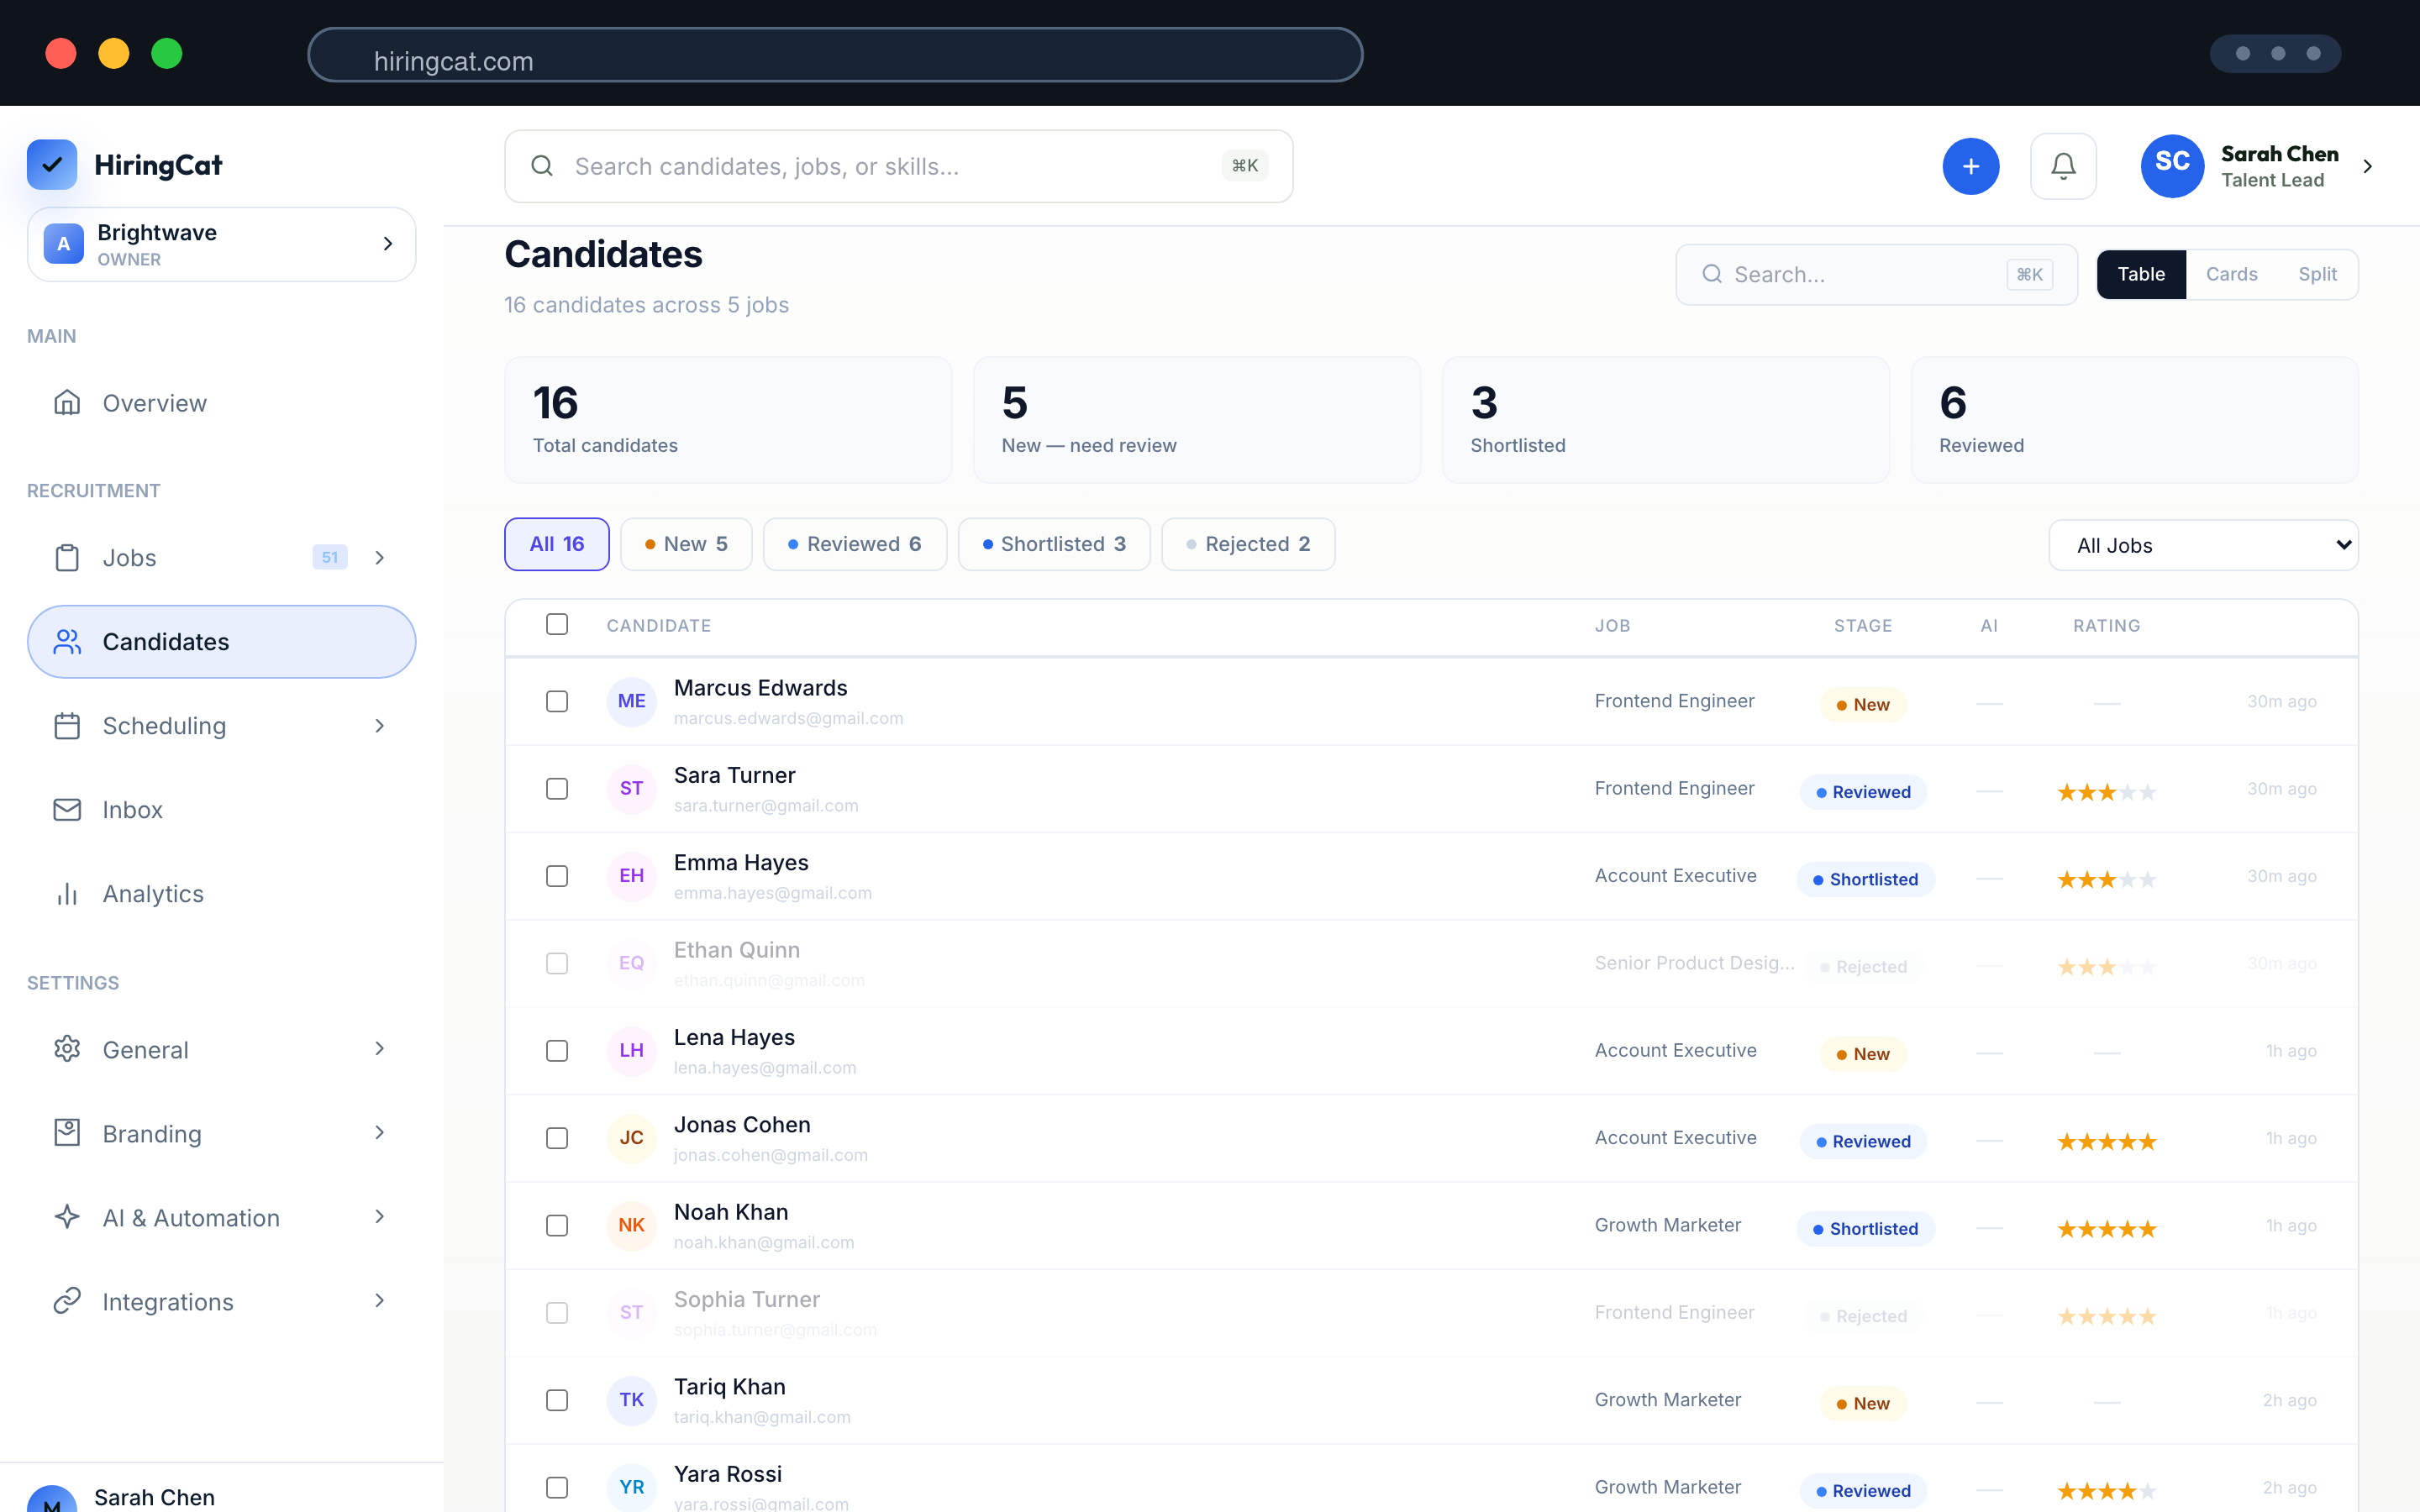This screenshot has width=2420, height=1512.
Task: Check the Marcus Edwards row checkbox
Action: point(557,701)
